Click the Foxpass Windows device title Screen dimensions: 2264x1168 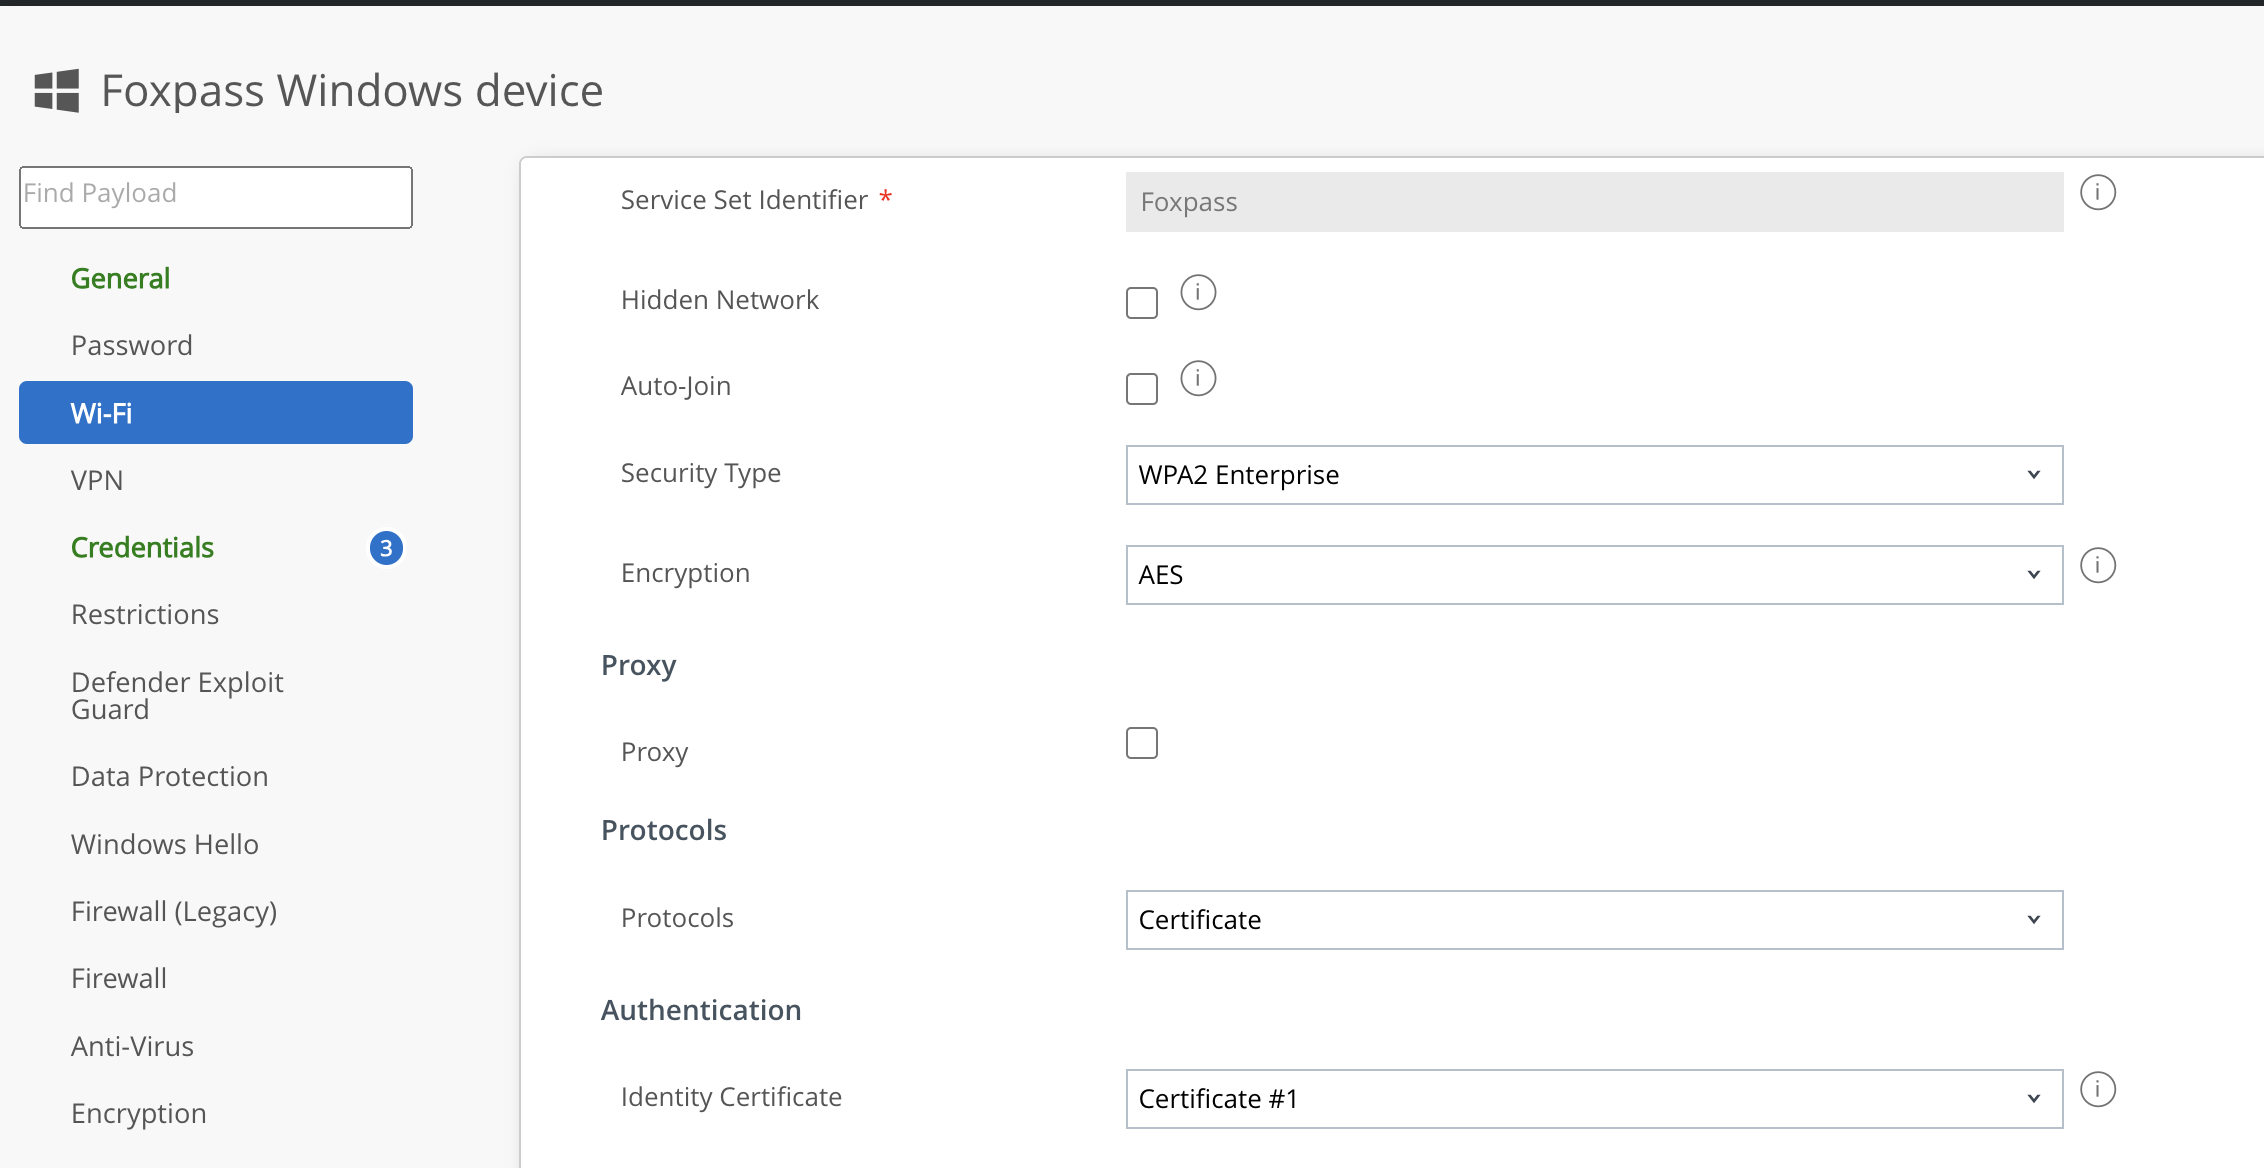click(x=352, y=91)
